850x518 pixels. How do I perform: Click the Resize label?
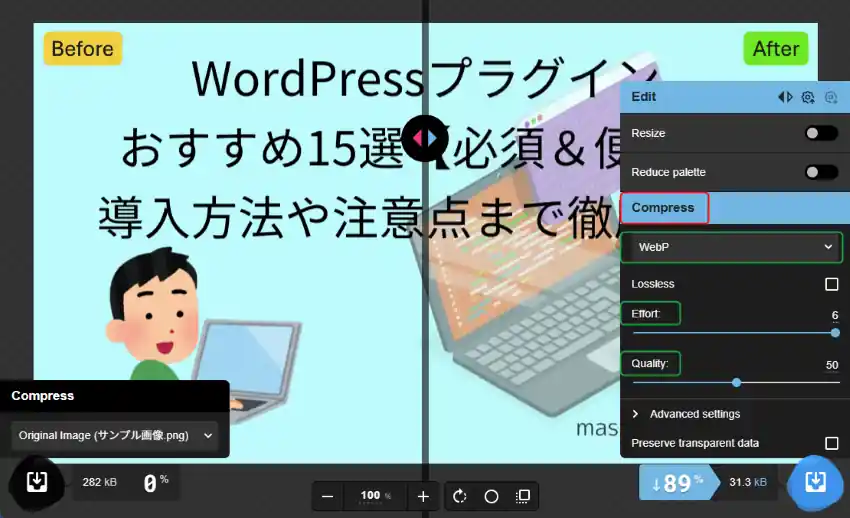648,133
